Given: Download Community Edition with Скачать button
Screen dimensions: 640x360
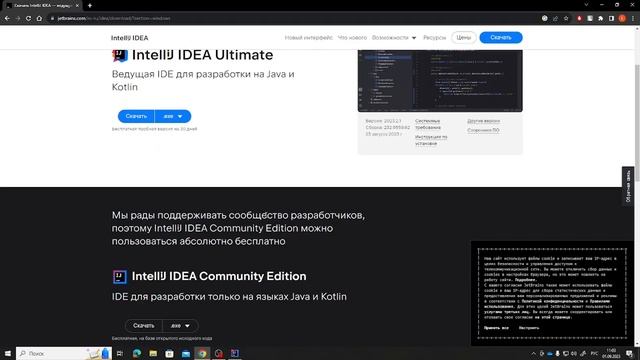Looking at the screenshot, I should pos(144,326).
